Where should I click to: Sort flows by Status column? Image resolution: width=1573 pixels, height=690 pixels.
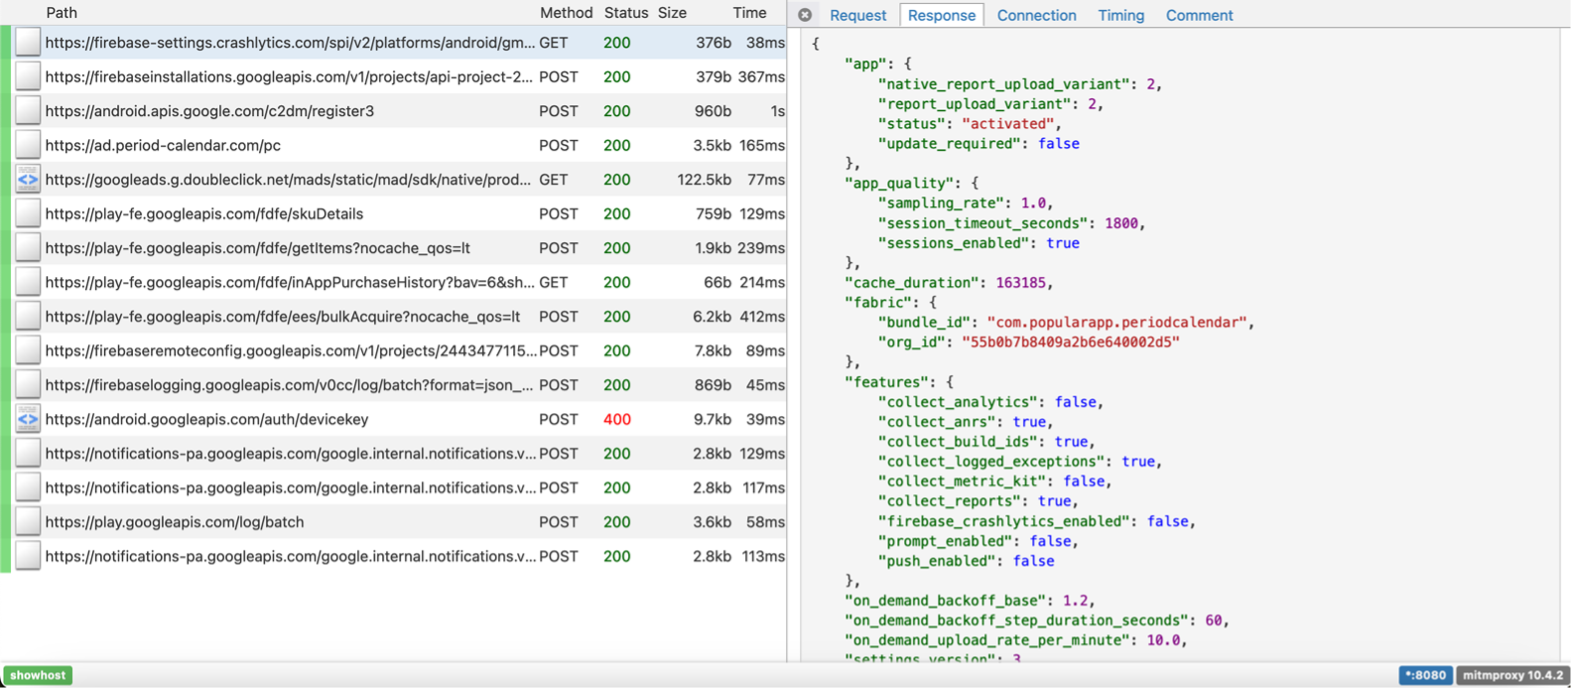click(626, 13)
